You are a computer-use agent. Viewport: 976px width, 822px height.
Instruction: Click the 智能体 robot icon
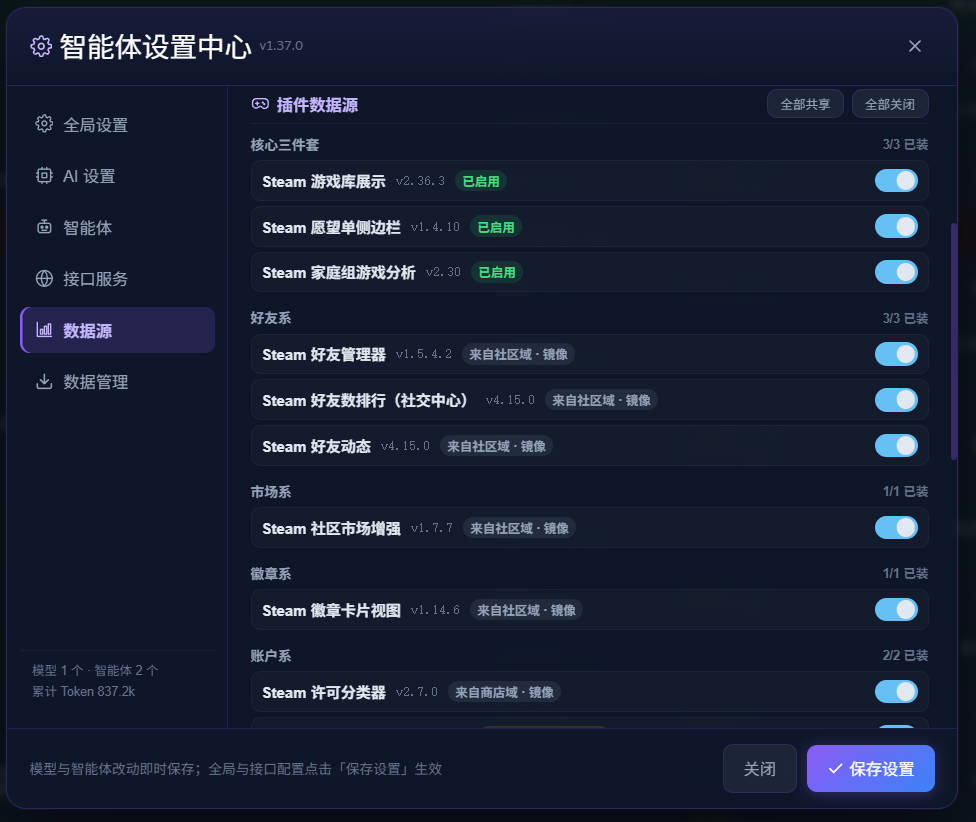tap(44, 227)
